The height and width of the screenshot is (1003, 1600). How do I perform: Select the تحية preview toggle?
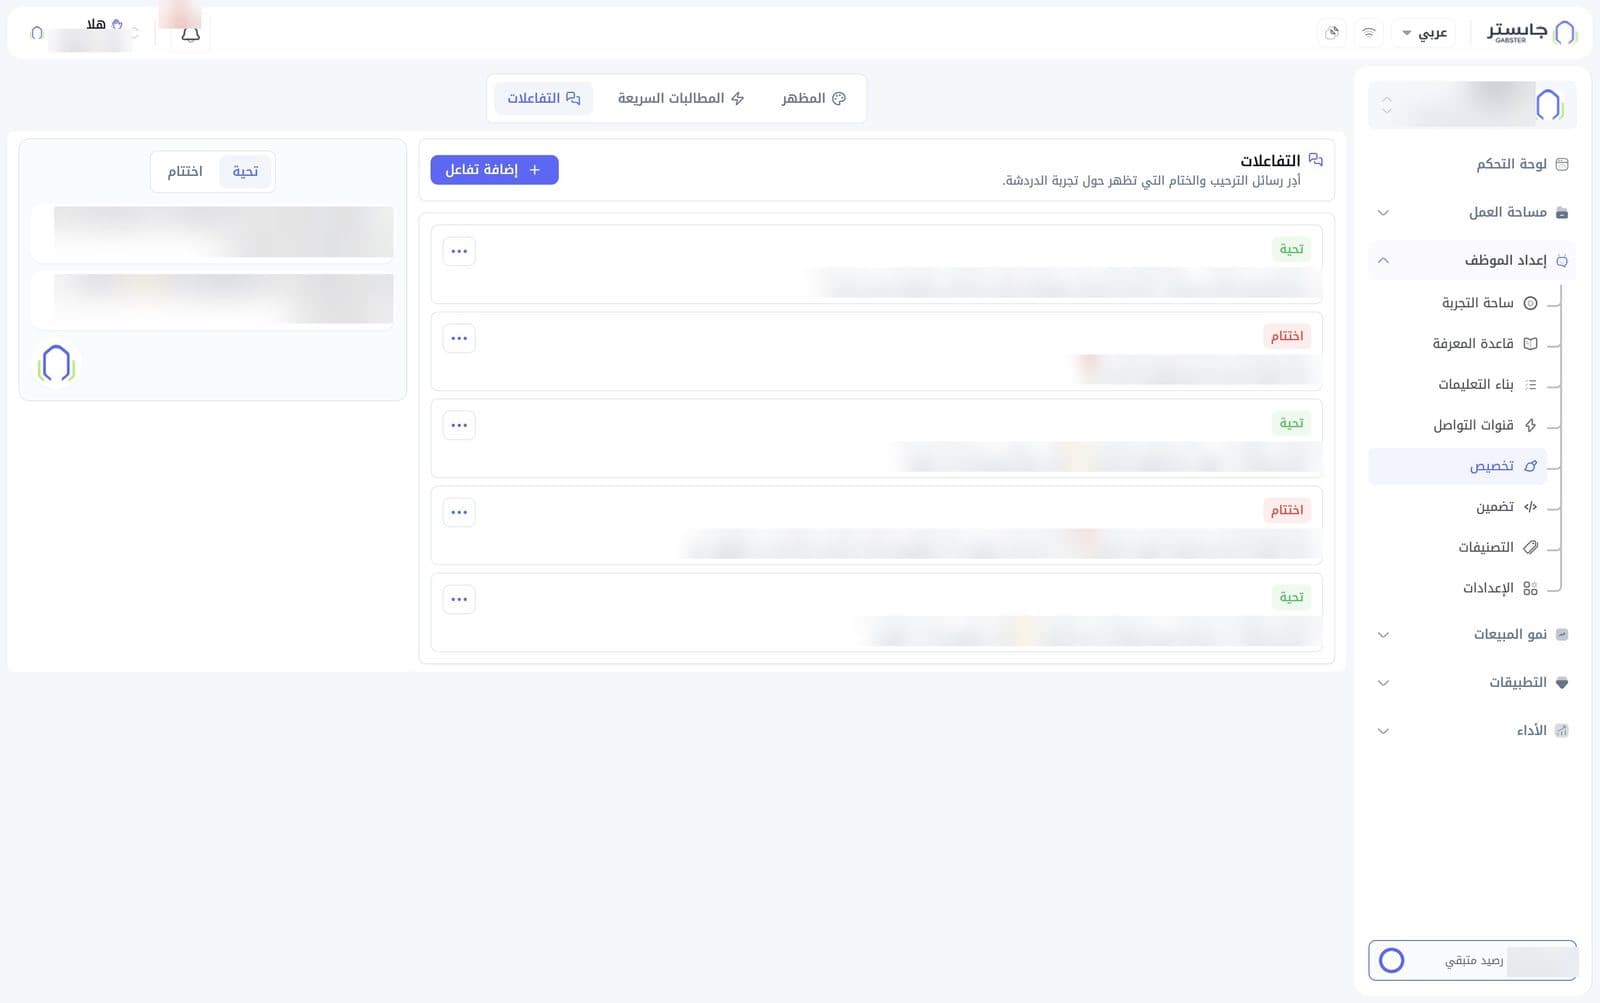(245, 171)
